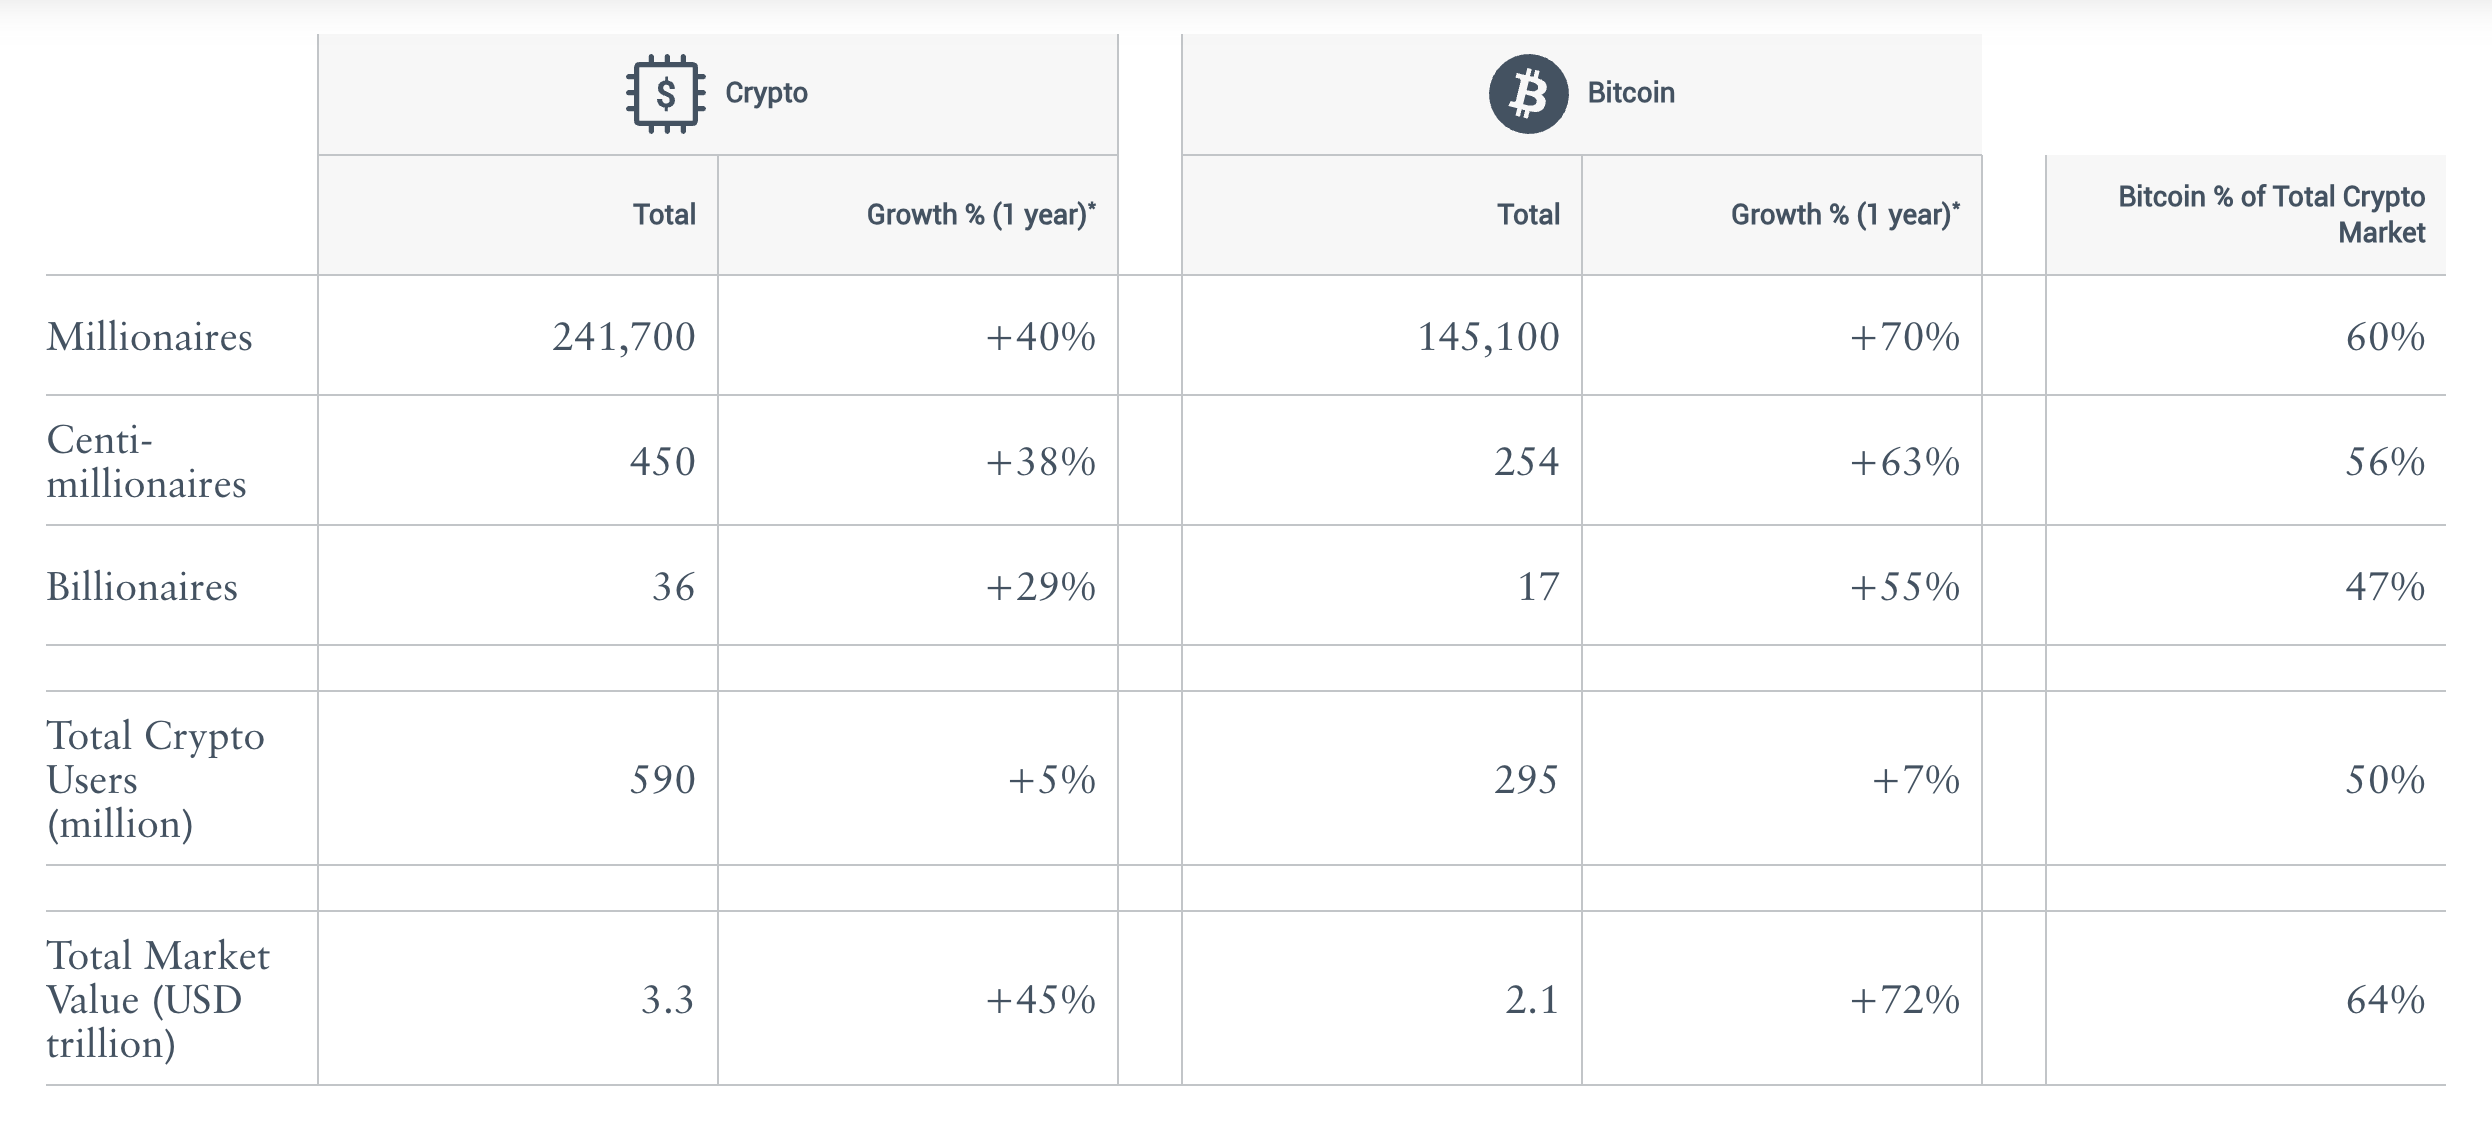
Task: Click Total Crypto Users (million) row label
Action: point(155,780)
